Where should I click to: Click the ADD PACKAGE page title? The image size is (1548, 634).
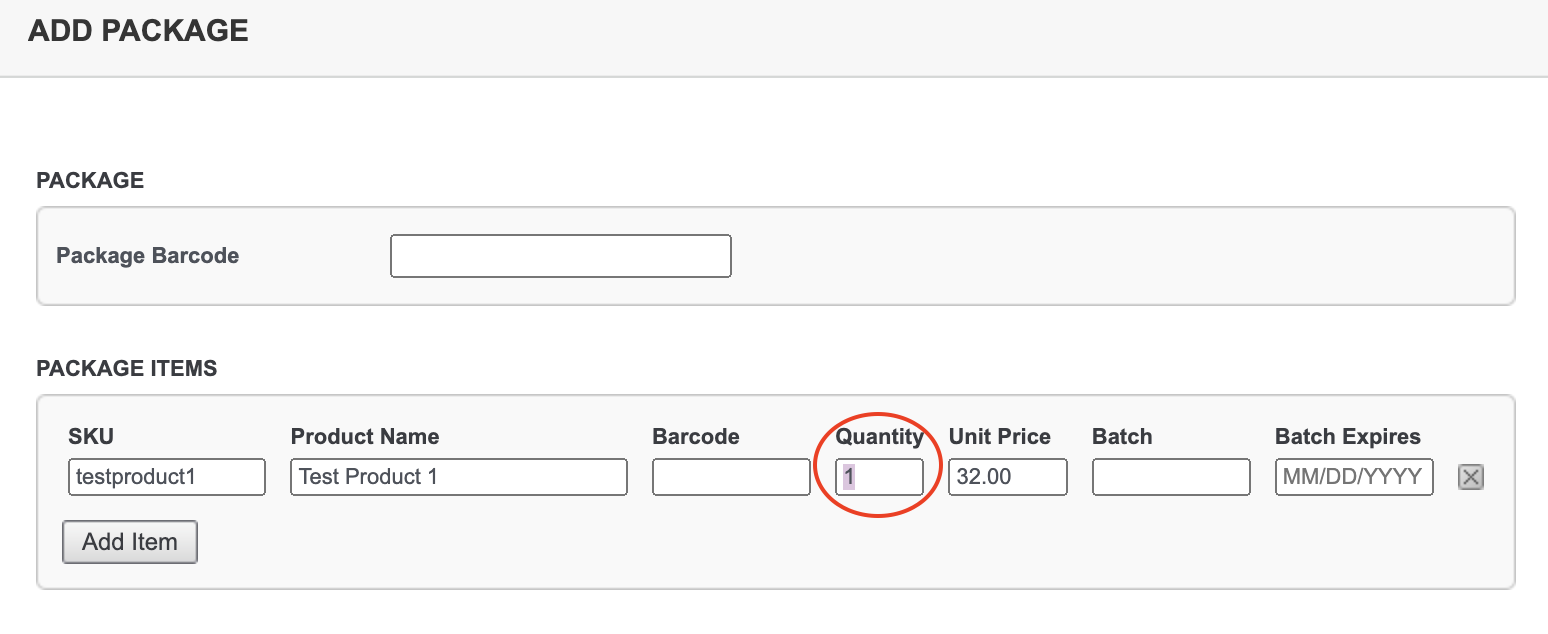[138, 31]
